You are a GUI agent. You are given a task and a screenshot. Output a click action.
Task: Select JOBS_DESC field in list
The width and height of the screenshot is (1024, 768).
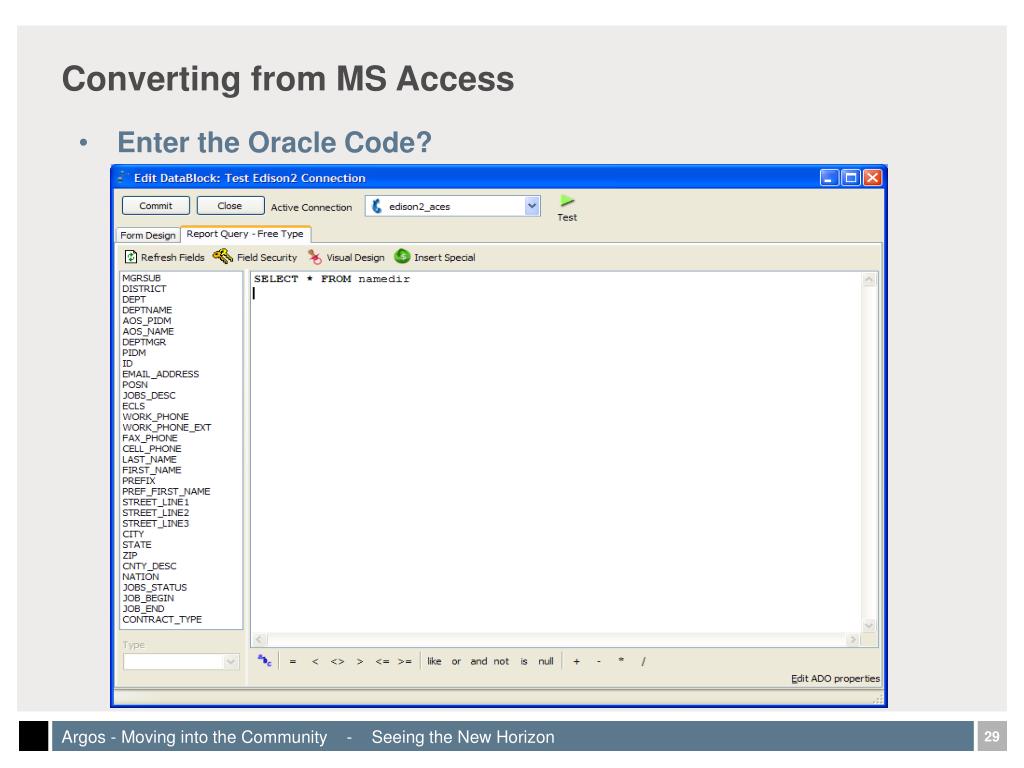tap(149, 396)
